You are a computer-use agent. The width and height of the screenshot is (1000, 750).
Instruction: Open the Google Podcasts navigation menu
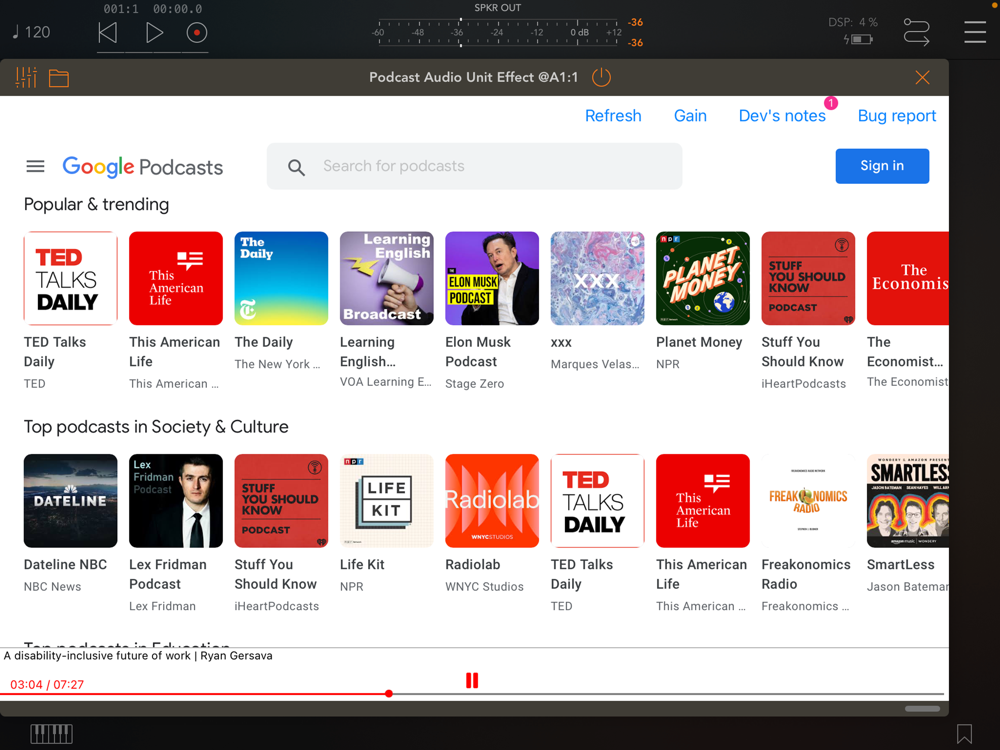tap(35, 166)
